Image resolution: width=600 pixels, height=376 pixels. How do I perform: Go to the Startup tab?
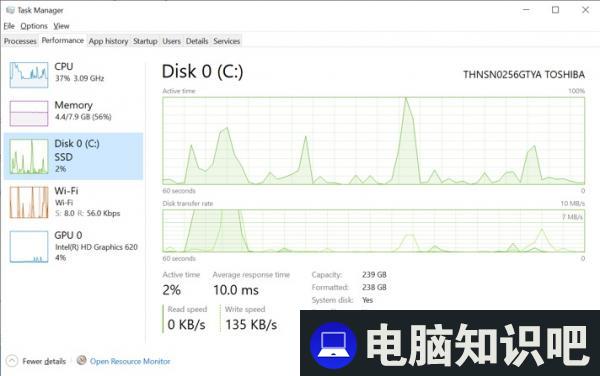point(145,41)
